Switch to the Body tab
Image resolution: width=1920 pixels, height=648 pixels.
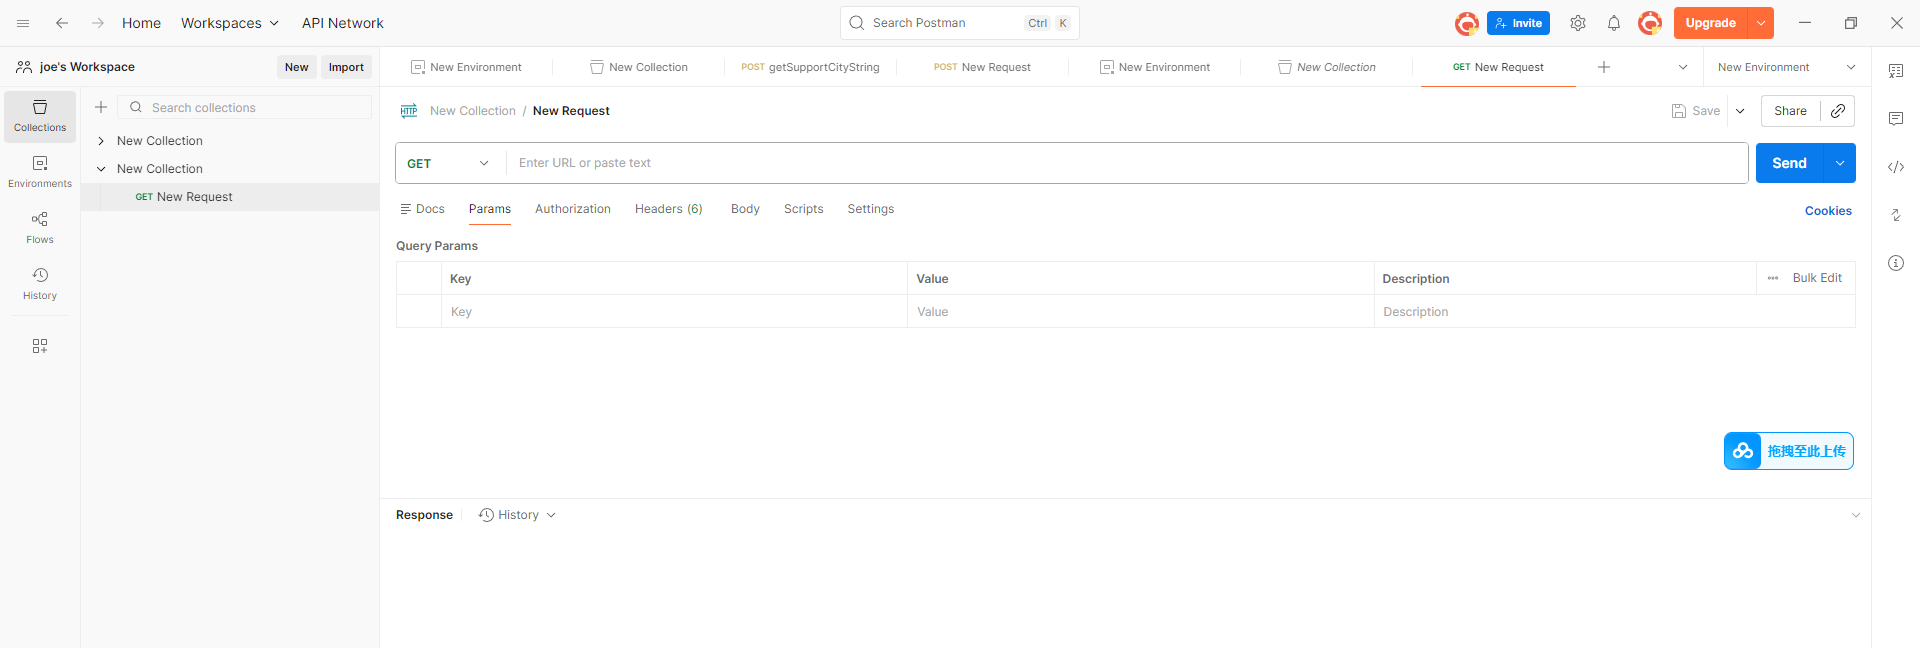(x=745, y=209)
